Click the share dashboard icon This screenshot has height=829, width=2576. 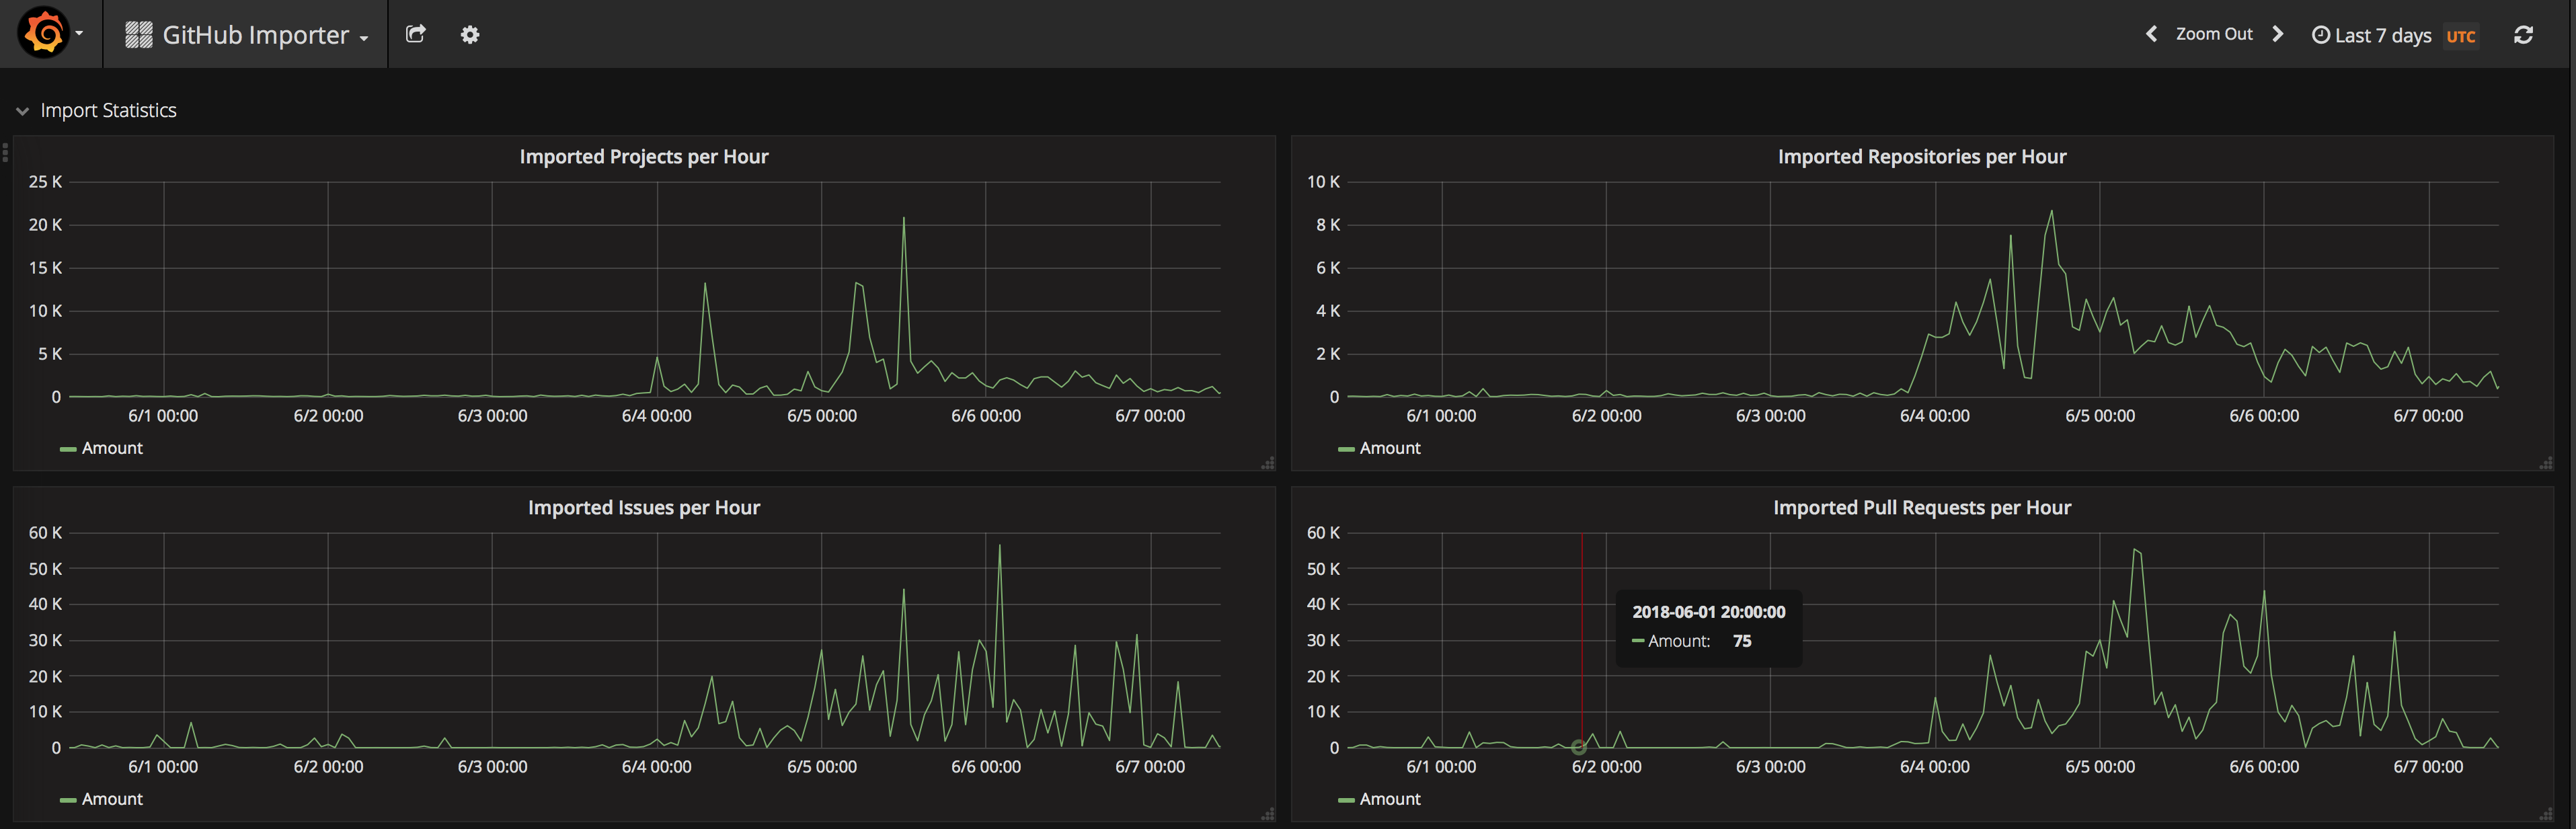coord(416,34)
